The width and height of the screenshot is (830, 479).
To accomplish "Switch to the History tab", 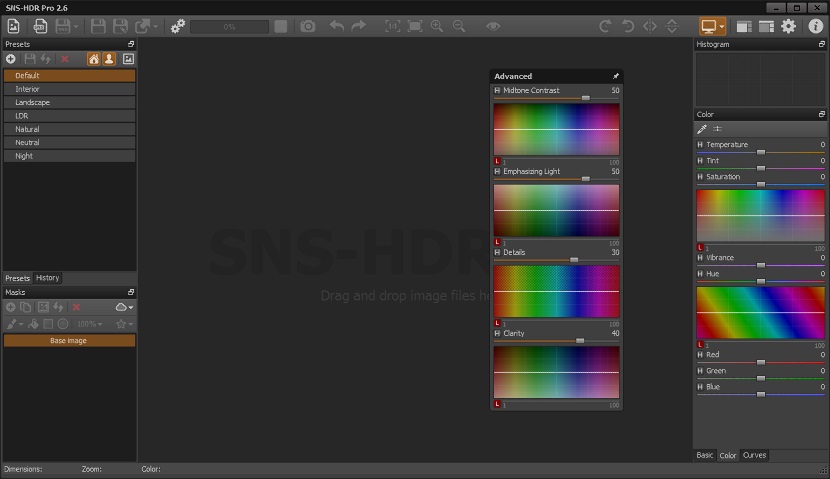I will pos(48,278).
